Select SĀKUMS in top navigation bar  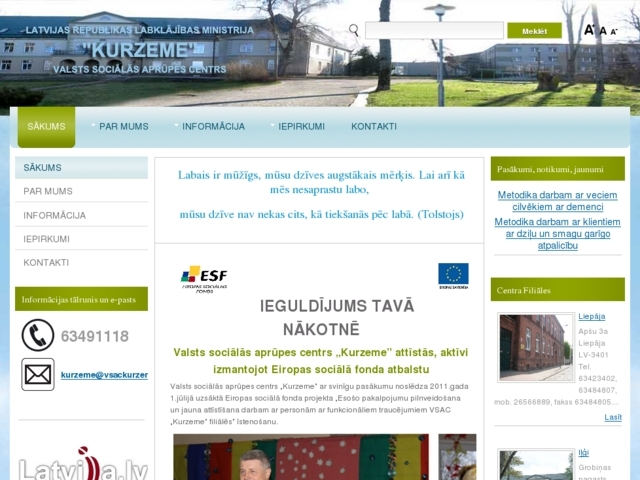pos(46,127)
